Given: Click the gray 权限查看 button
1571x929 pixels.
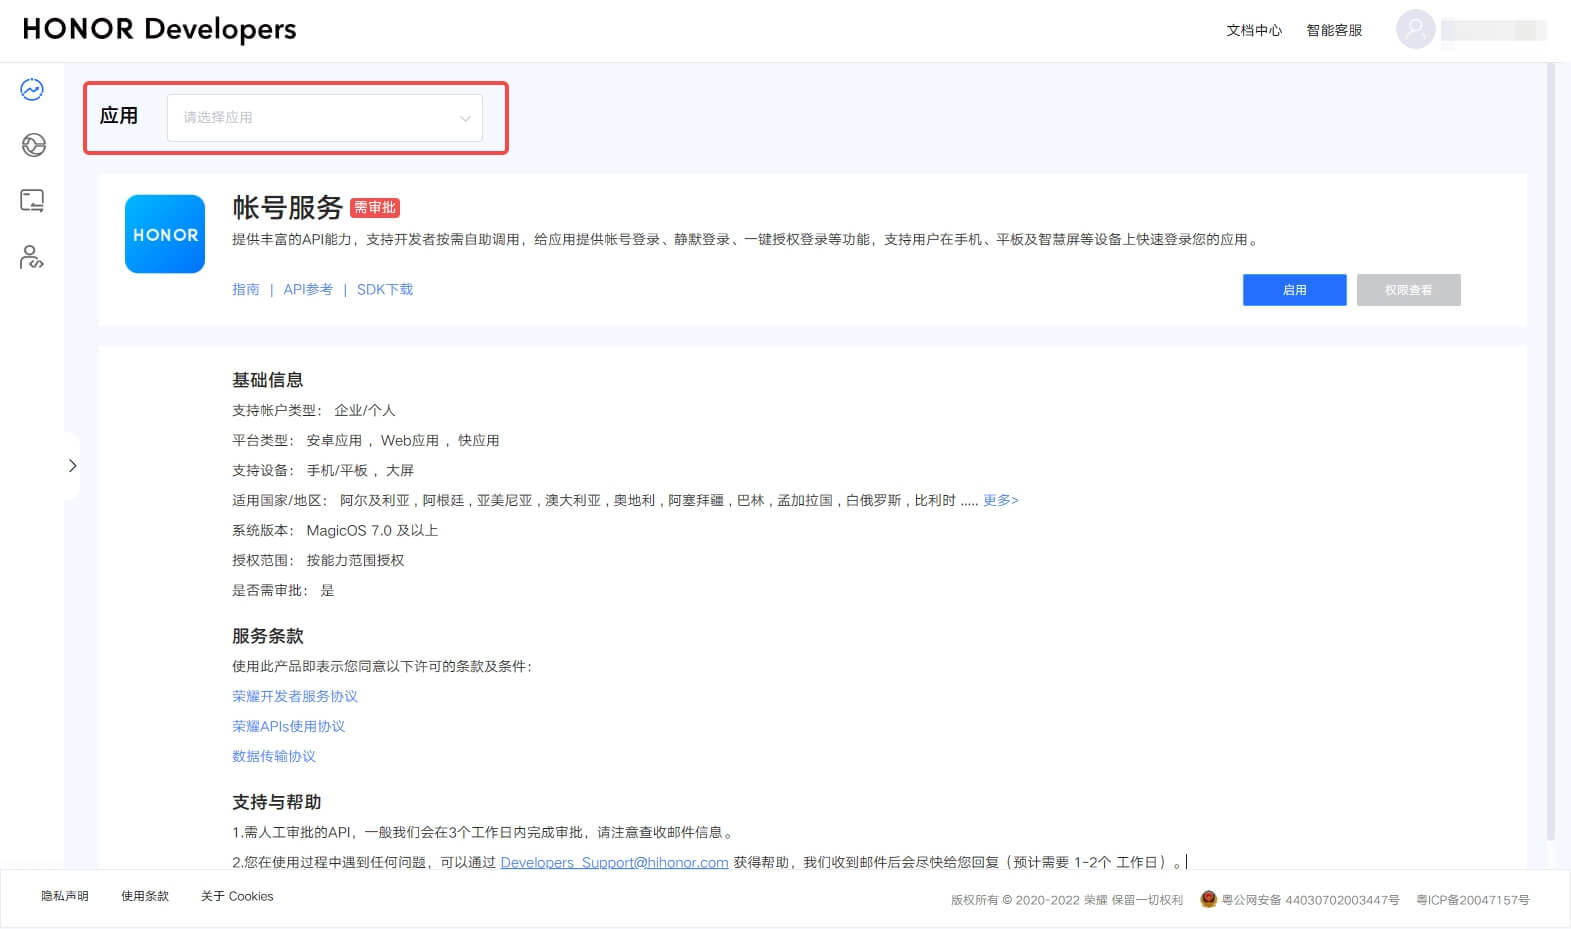Looking at the screenshot, I should pos(1408,290).
